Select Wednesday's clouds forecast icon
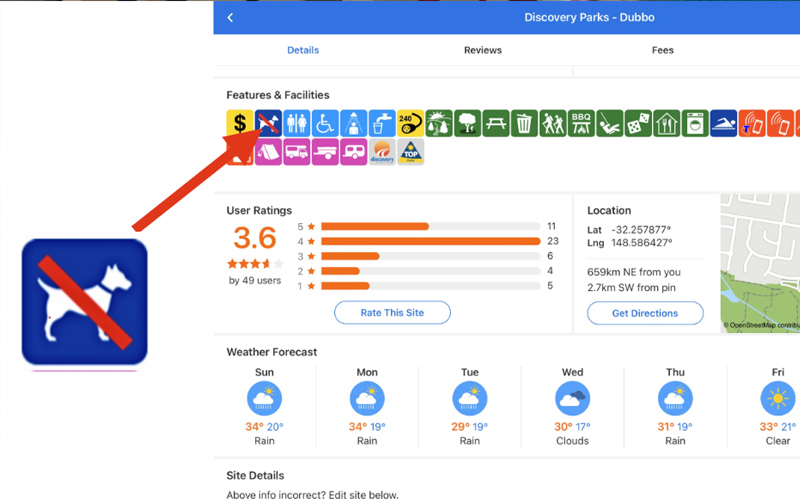This screenshot has height=500, width=800. [x=572, y=398]
